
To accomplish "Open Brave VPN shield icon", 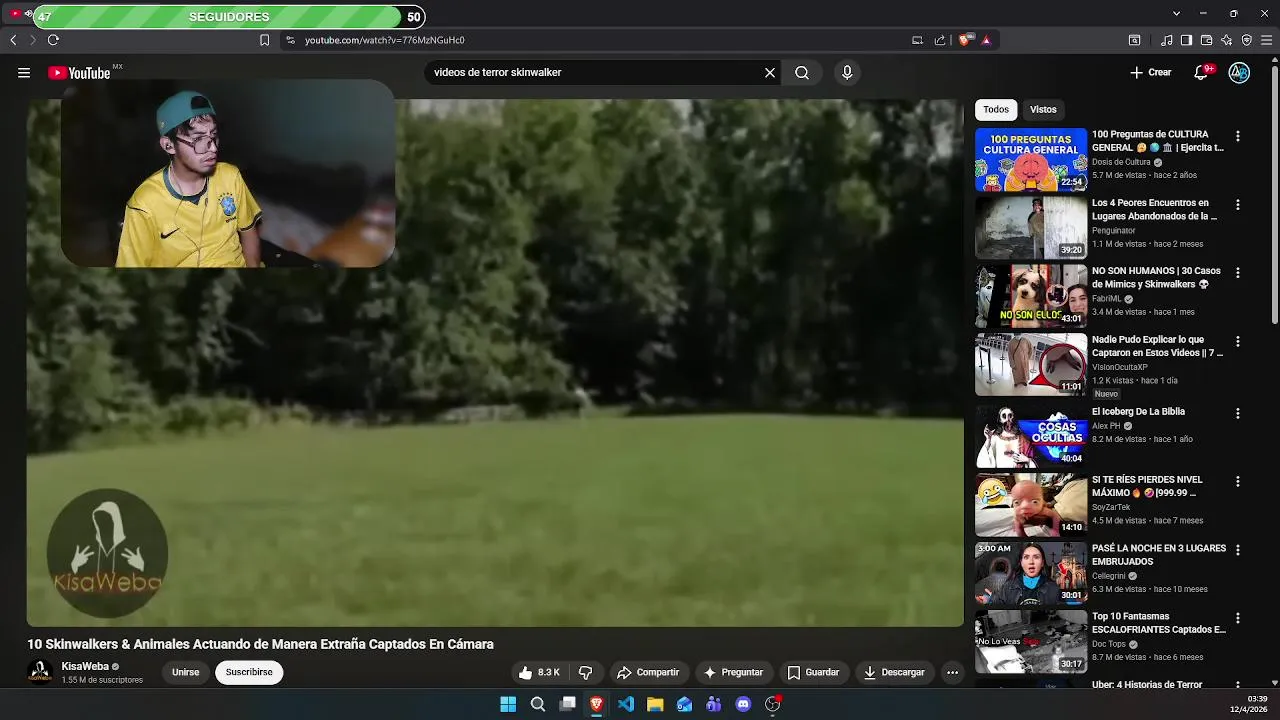I will click(1246, 40).
